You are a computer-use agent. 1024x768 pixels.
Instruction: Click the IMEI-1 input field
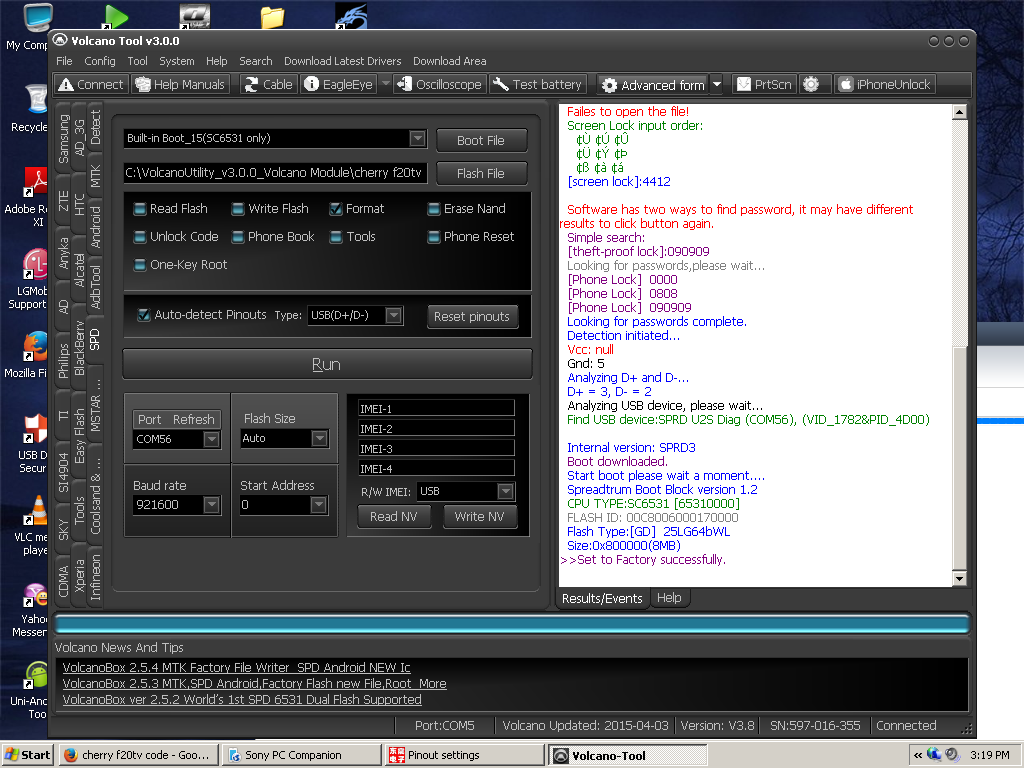436,408
